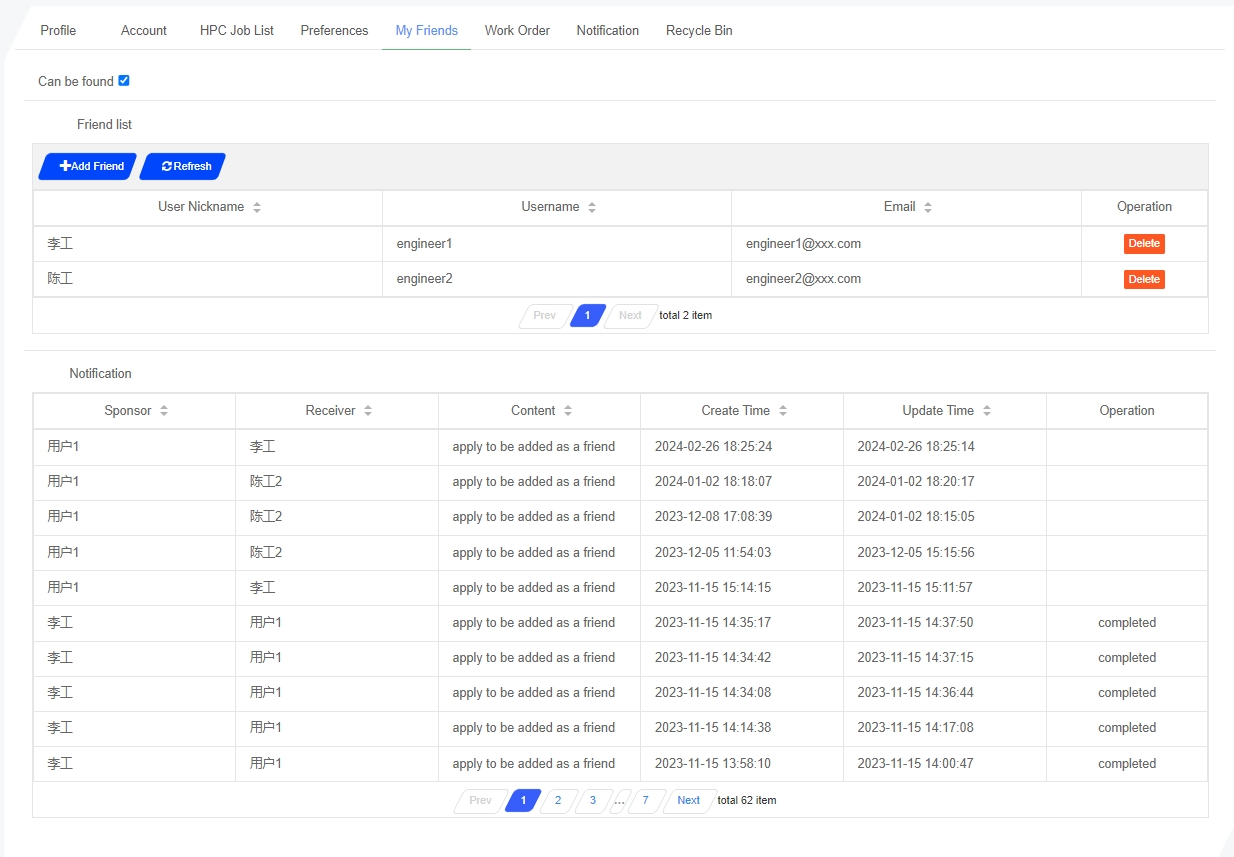The height and width of the screenshot is (857, 1234).
Task: Sort friend list by Username icon
Action: pos(592,207)
